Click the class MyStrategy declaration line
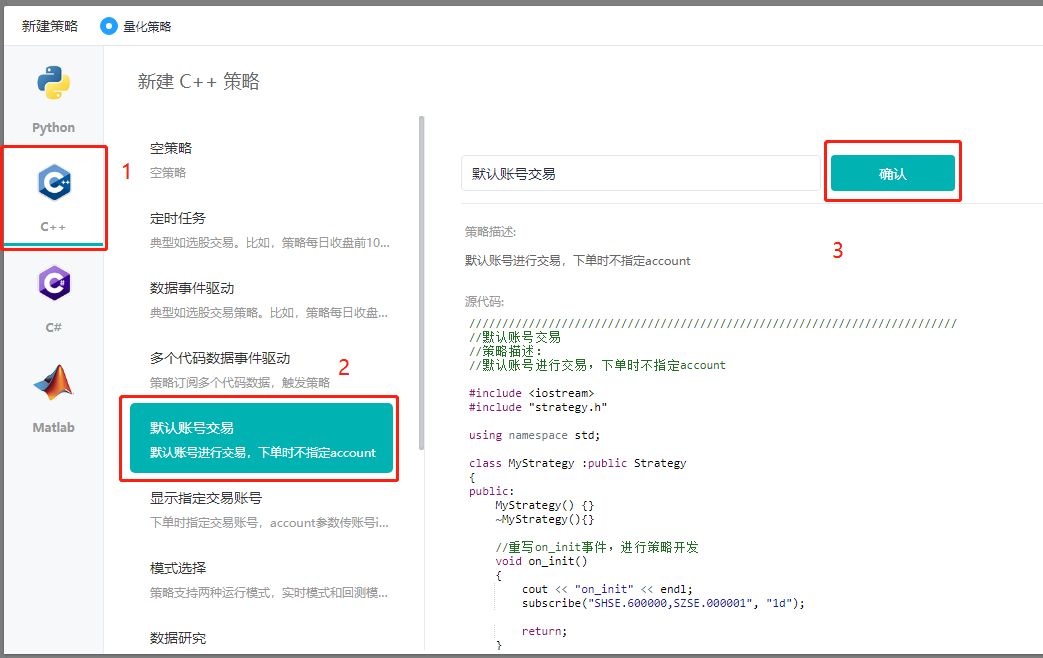Viewport: 1043px width, 658px height. click(x=577, y=462)
